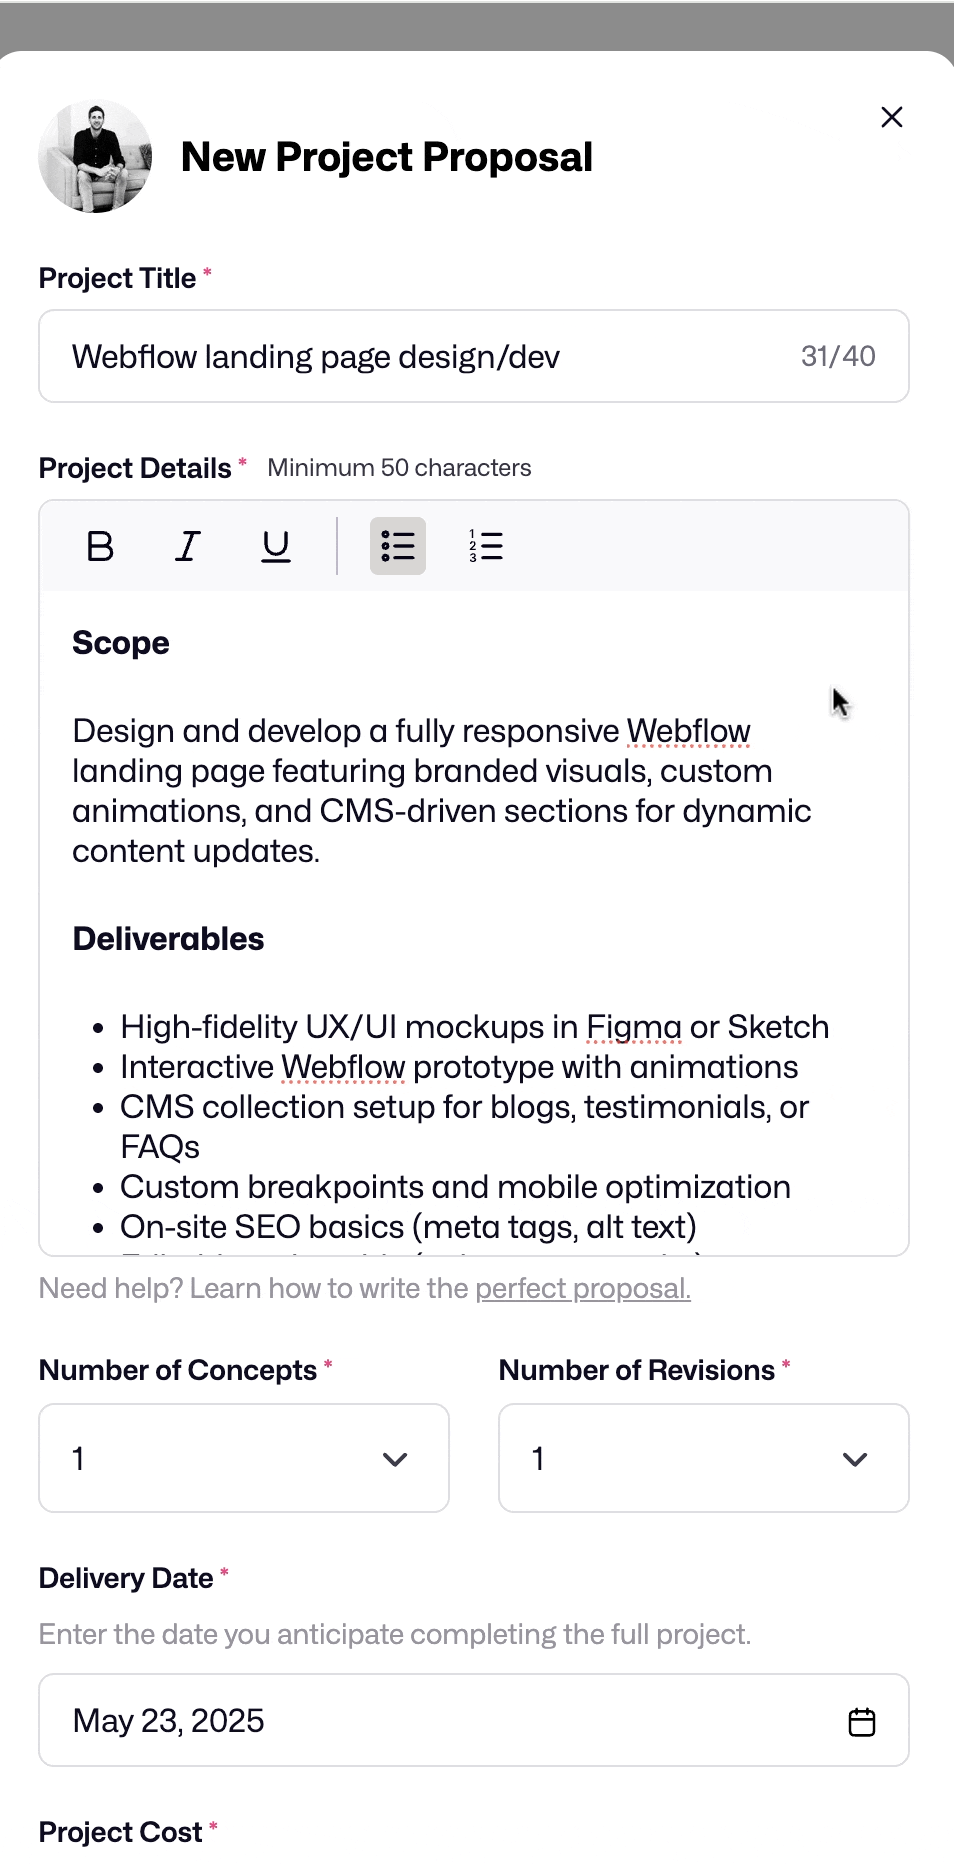Expand the Number of Concepts dropdown

coord(244,1458)
